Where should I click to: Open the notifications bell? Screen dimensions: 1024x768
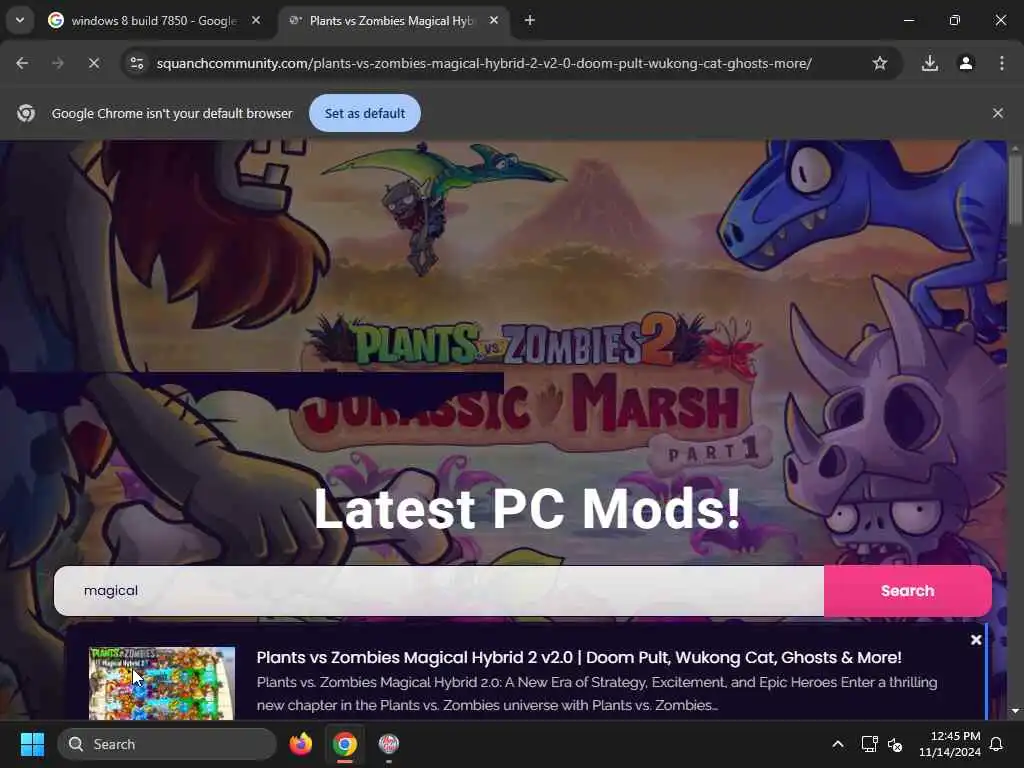coord(997,744)
